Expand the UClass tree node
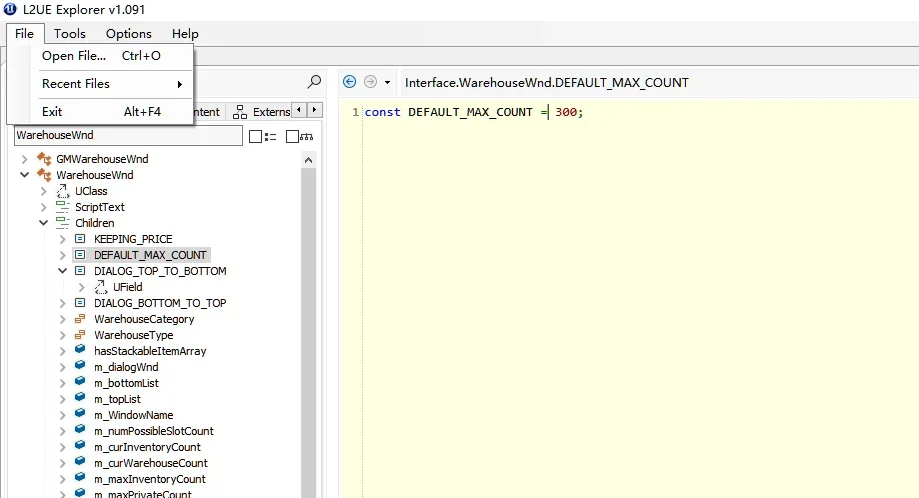The image size is (919, 498). tap(43, 191)
